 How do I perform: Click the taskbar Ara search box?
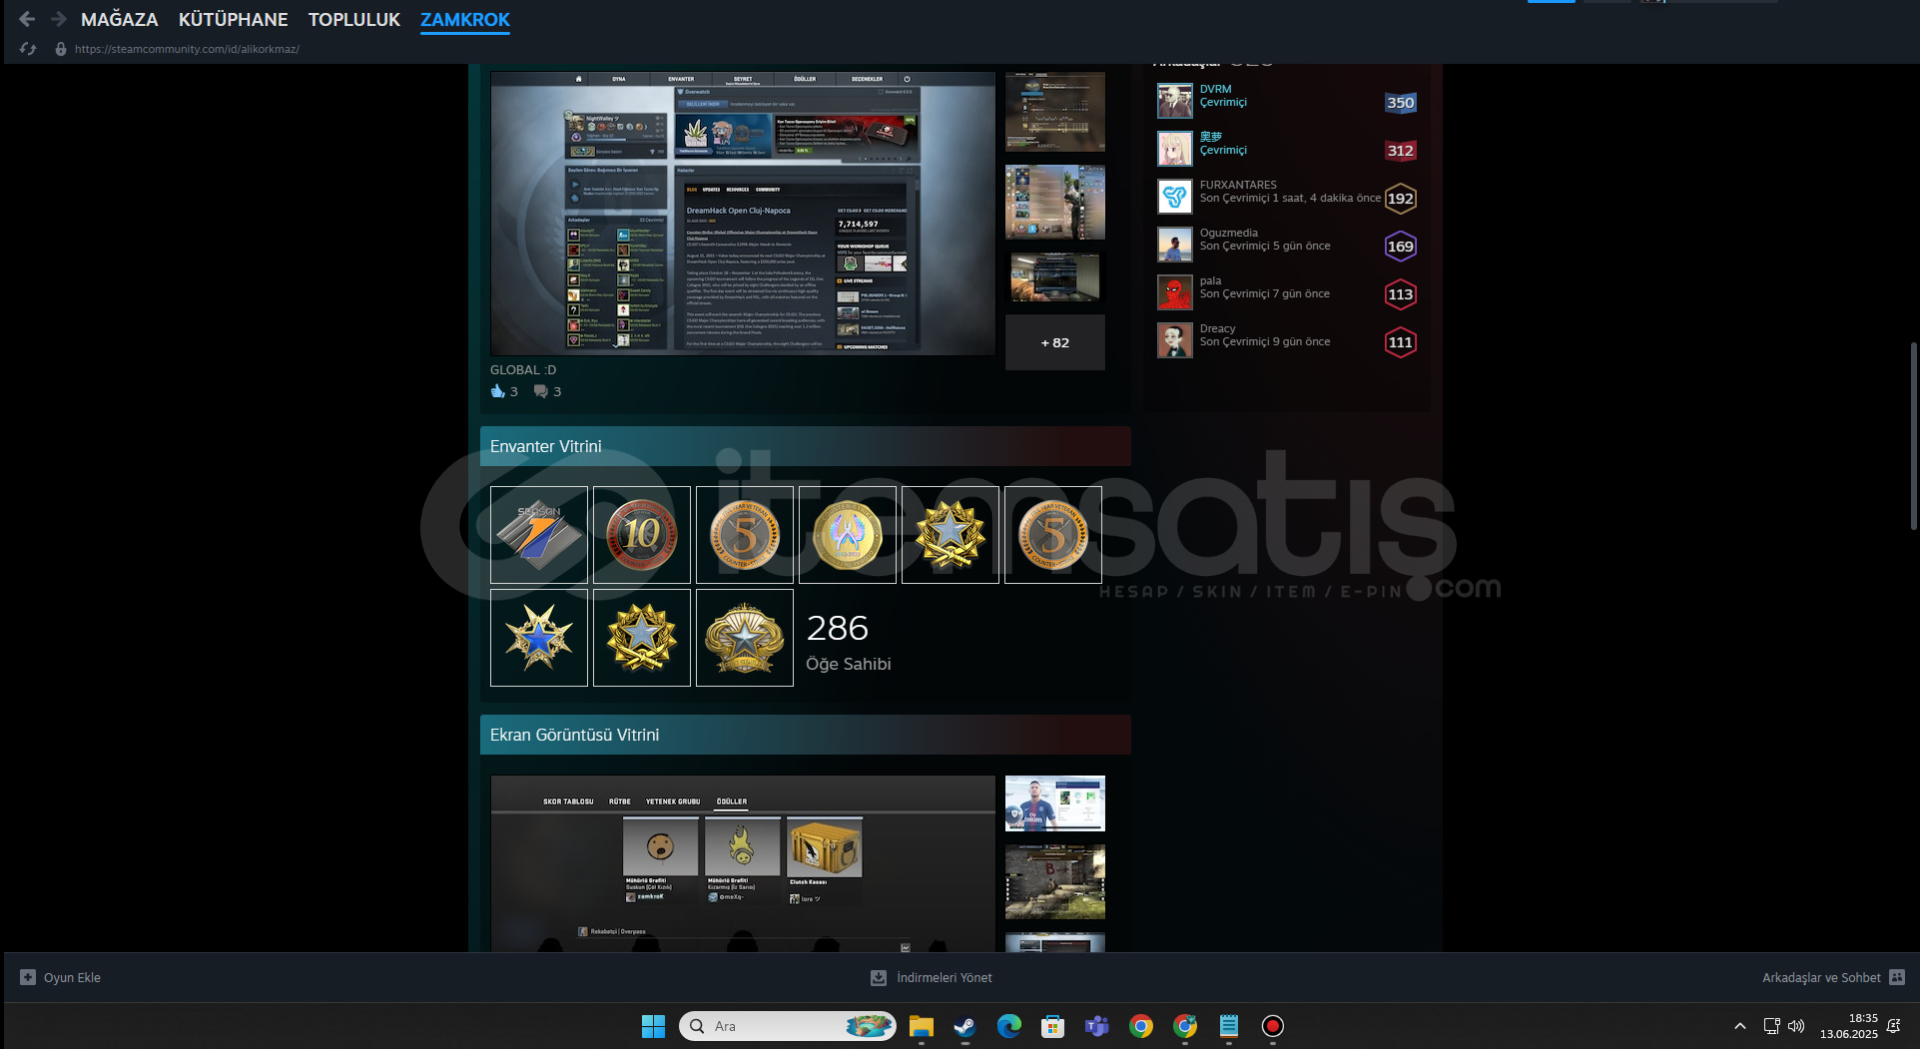point(787,1026)
